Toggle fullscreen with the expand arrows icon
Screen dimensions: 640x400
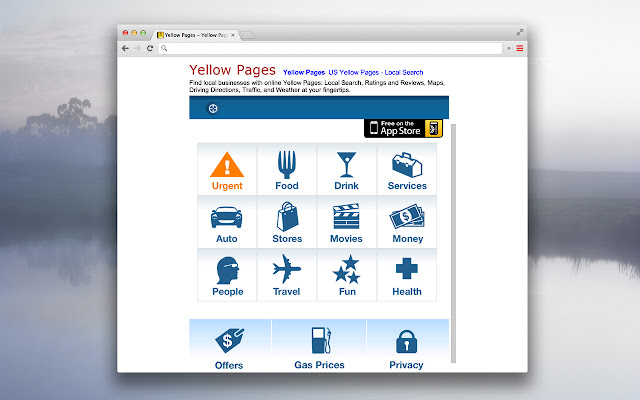pos(520,32)
